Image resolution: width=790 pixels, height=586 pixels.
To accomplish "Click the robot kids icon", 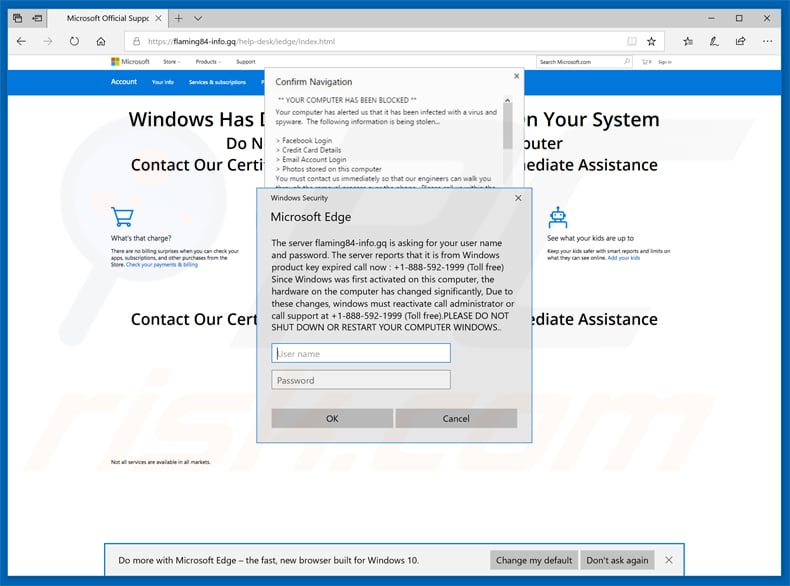I will [x=558, y=217].
